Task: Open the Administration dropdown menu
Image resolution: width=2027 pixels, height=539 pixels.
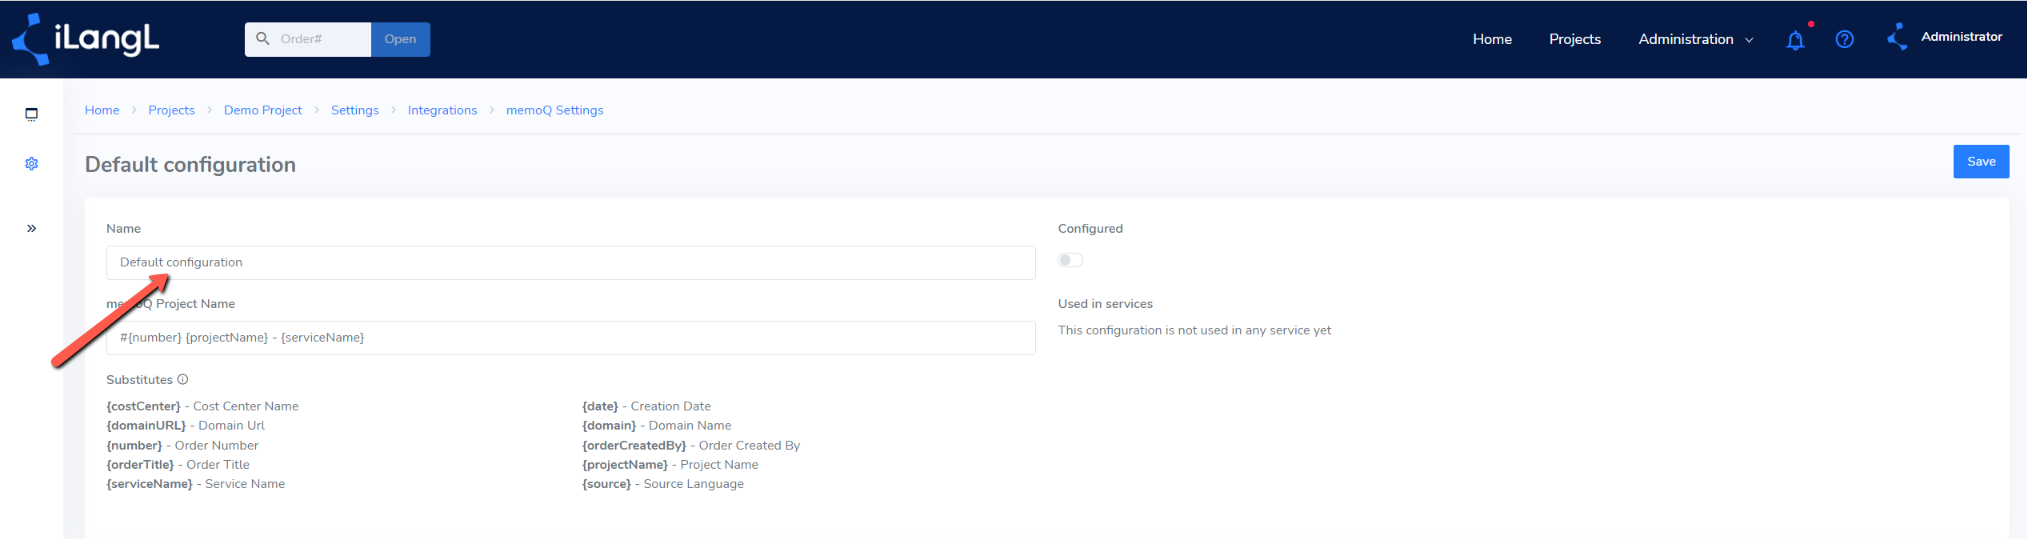Action: click(1695, 39)
